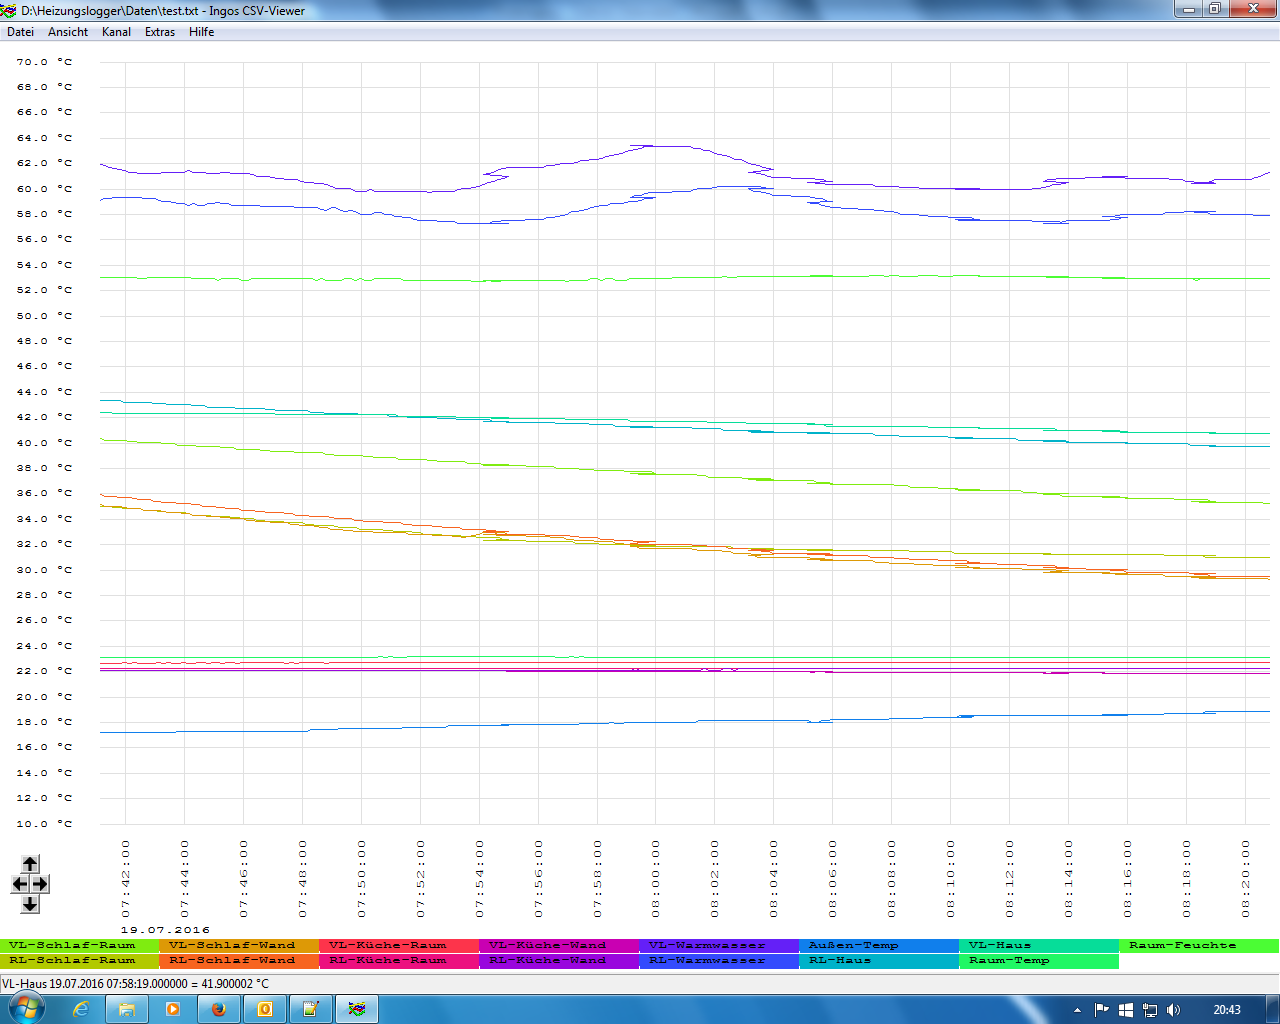This screenshot has width=1280, height=1024.
Task: Click the Action Center flag tray icon
Action: (x=1102, y=1010)
